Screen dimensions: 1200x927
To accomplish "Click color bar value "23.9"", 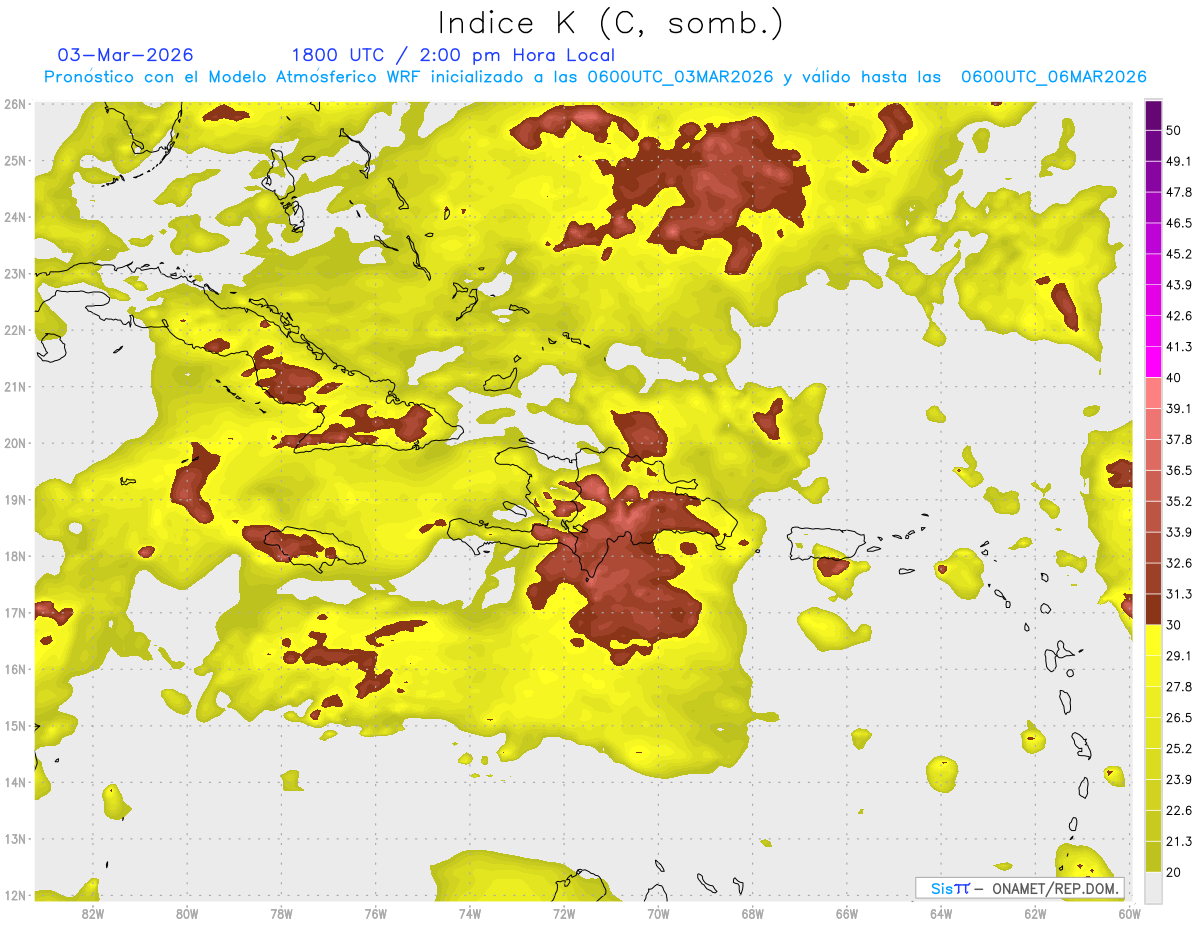I will coord(1179,780).
